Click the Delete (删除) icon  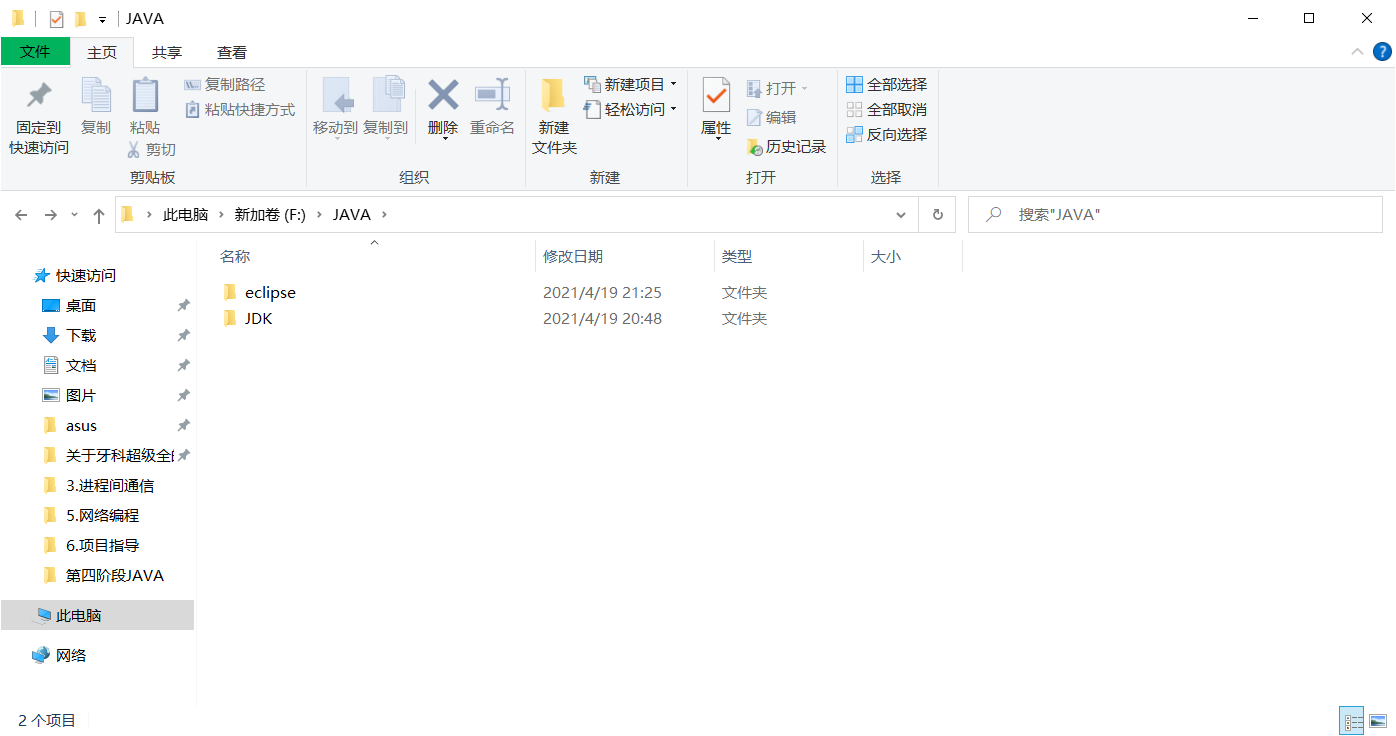coord(442,103)
